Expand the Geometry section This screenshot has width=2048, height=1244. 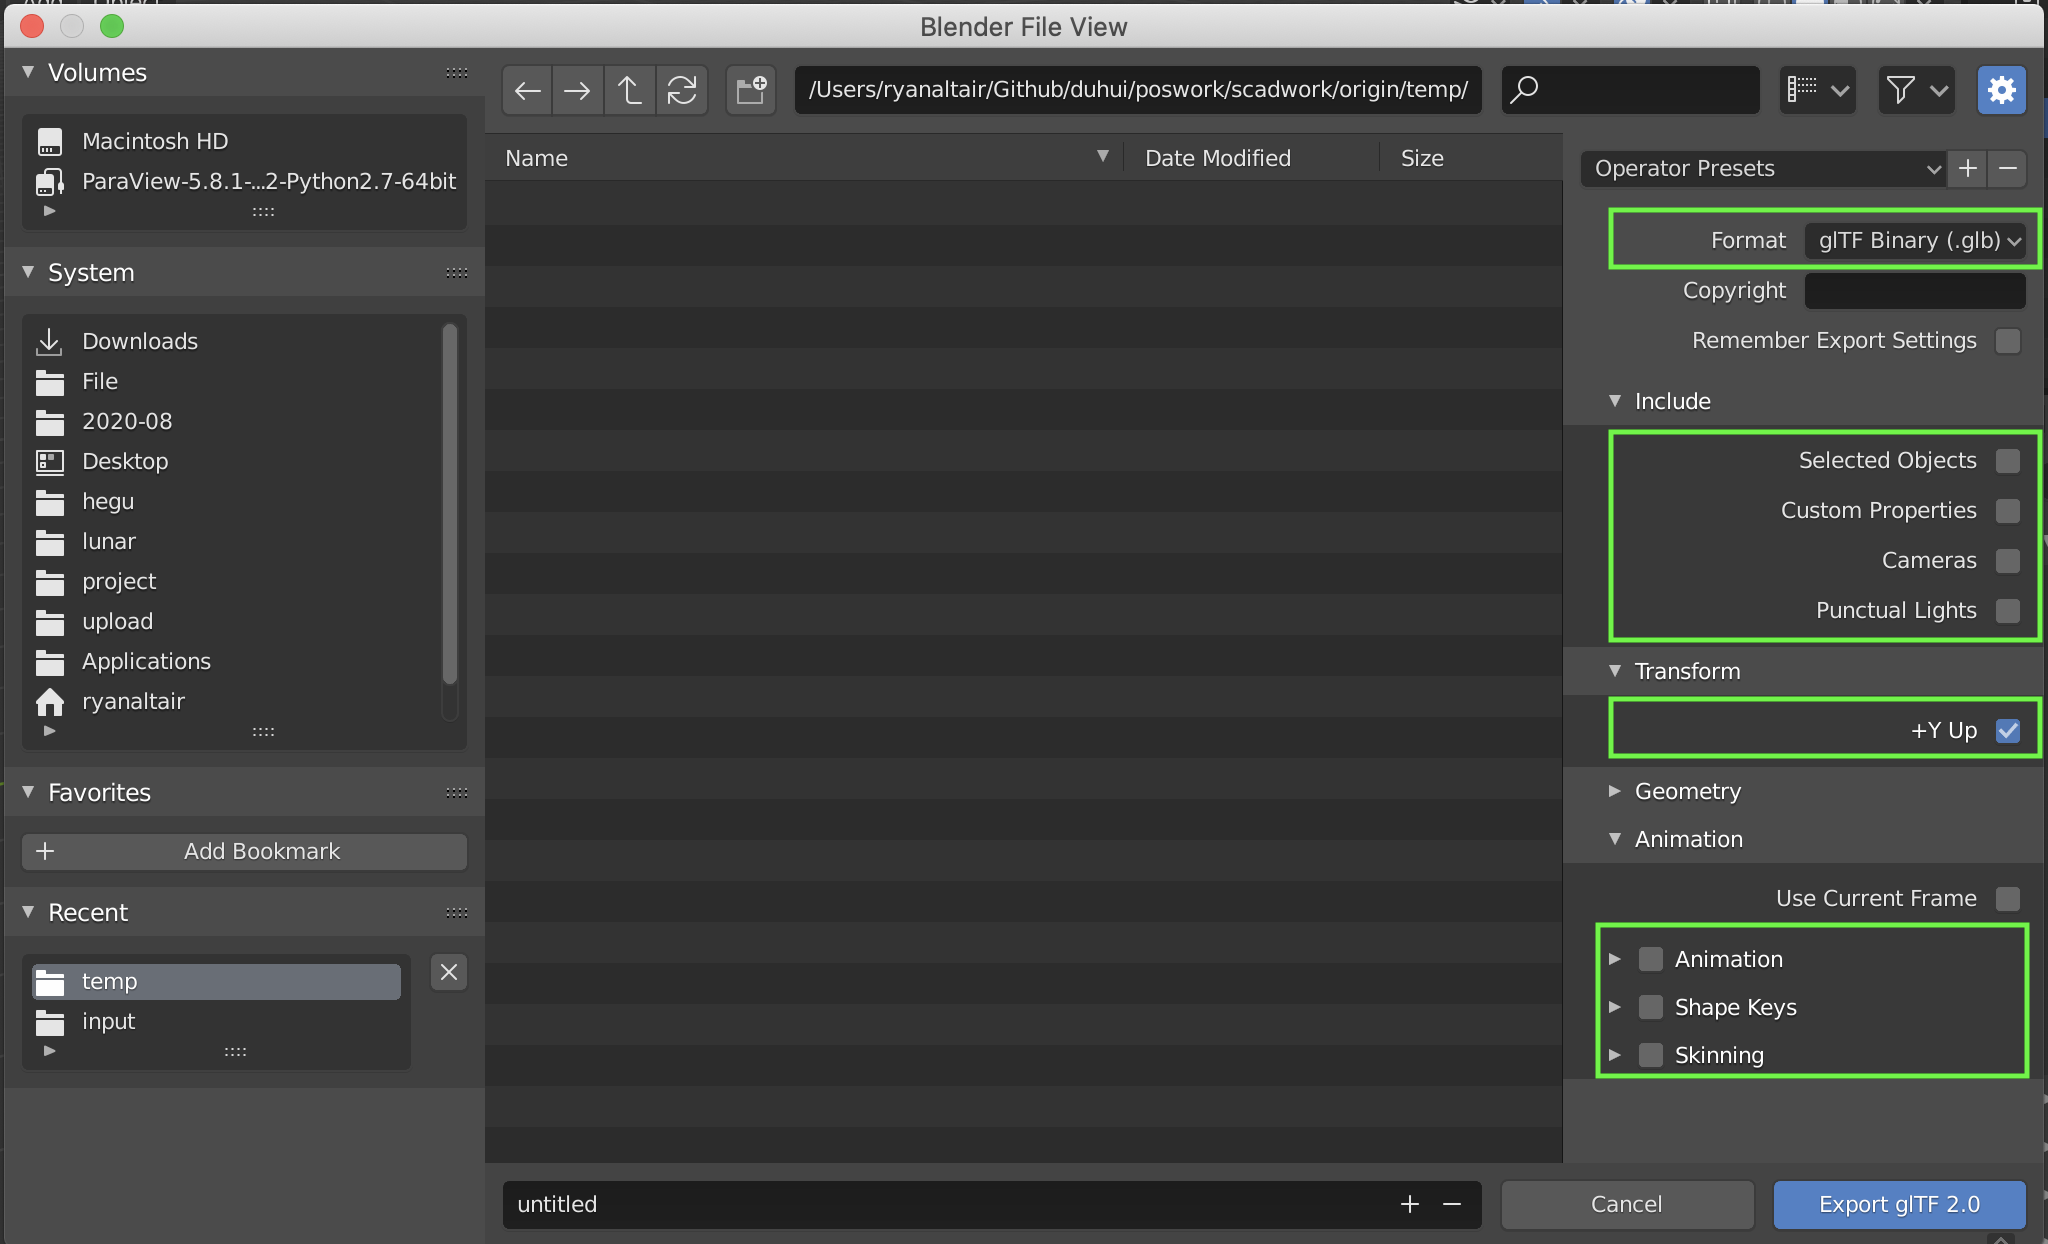click(1687, 791)
